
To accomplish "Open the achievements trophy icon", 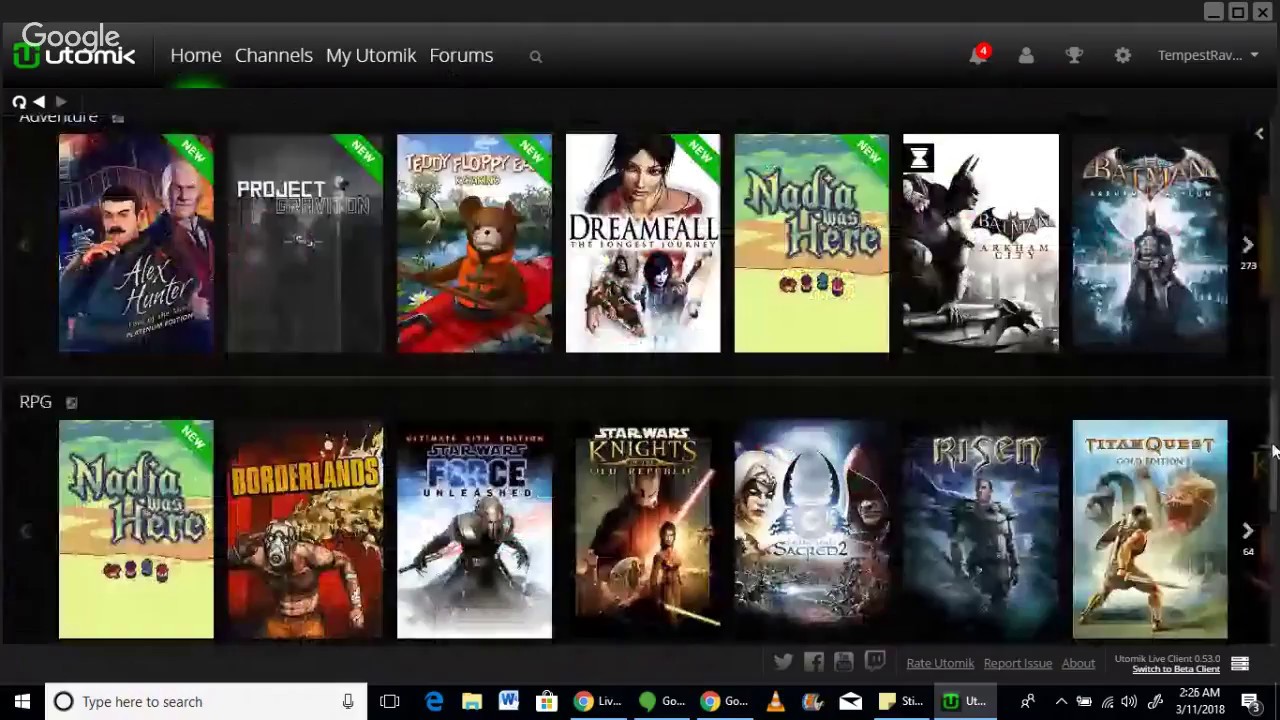I will (x=1074, y=56).
